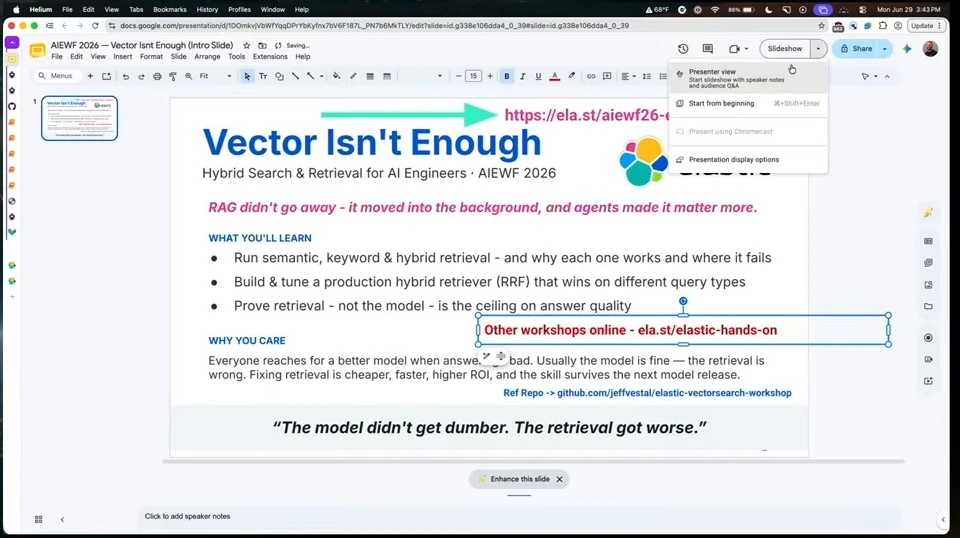Click the redo arrow in toolbar
The width and height of the screenshot is (960, 538).
(141, 77)
